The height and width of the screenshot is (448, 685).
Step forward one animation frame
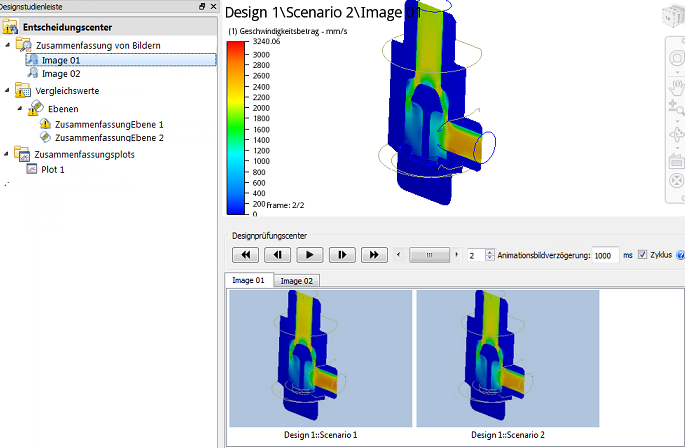pyautogui.click(x=342, y=255)
